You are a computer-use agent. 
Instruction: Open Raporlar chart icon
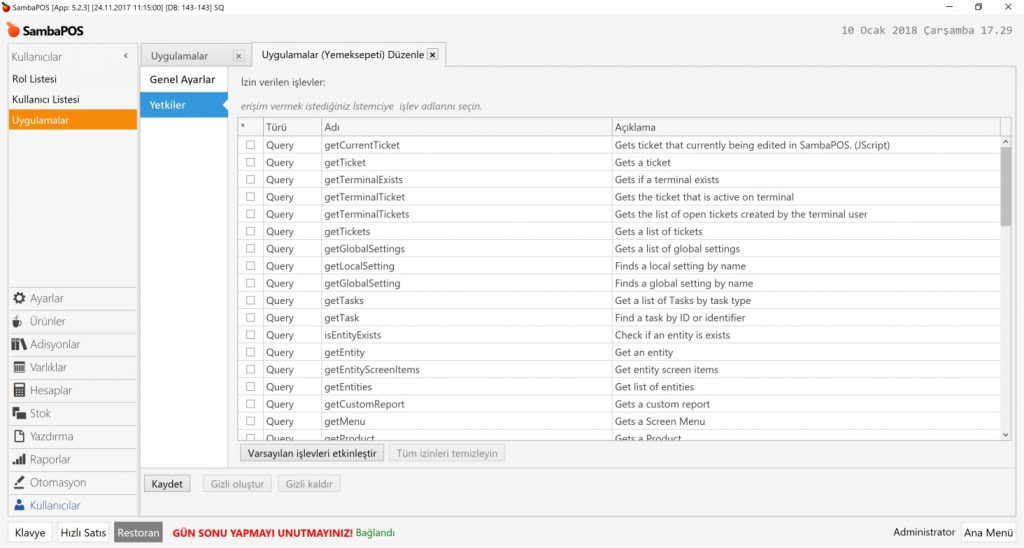pyautogui.click(x=19, y=460)
